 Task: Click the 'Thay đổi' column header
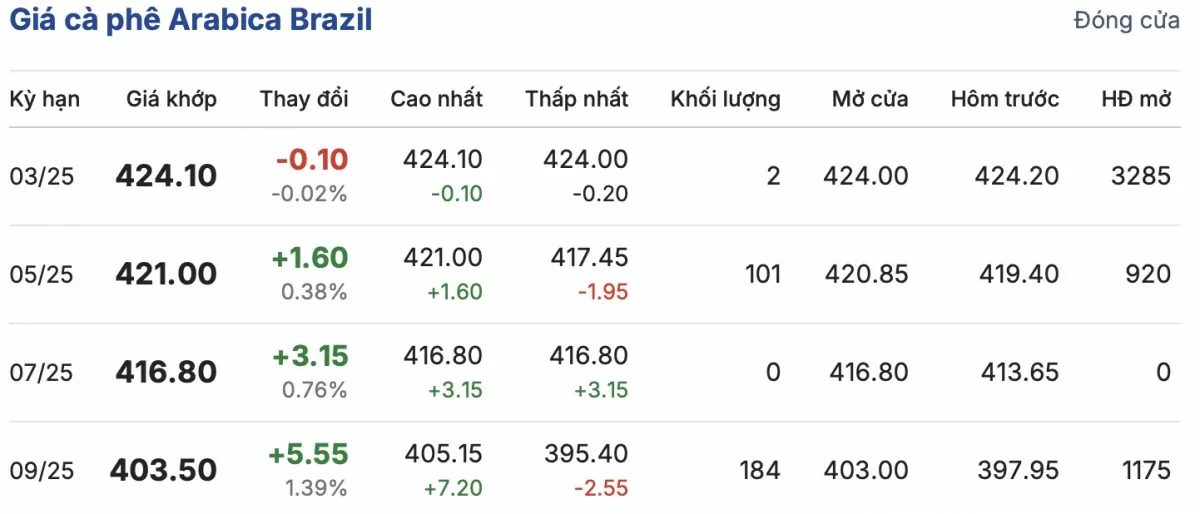304,99
